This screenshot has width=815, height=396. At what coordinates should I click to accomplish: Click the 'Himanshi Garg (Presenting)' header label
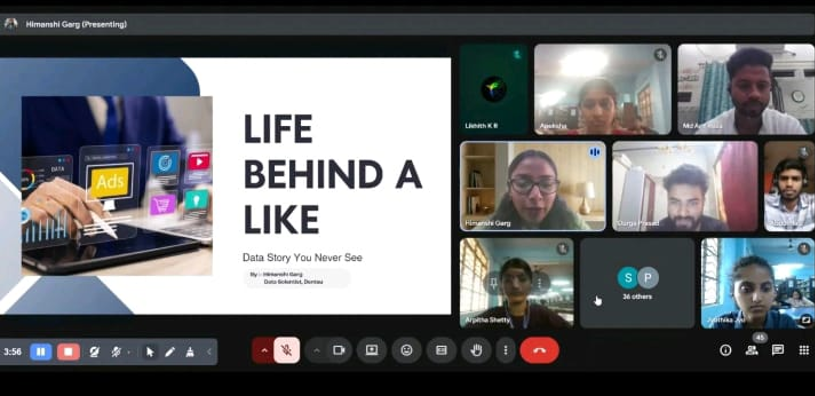[x=76, y=24]
